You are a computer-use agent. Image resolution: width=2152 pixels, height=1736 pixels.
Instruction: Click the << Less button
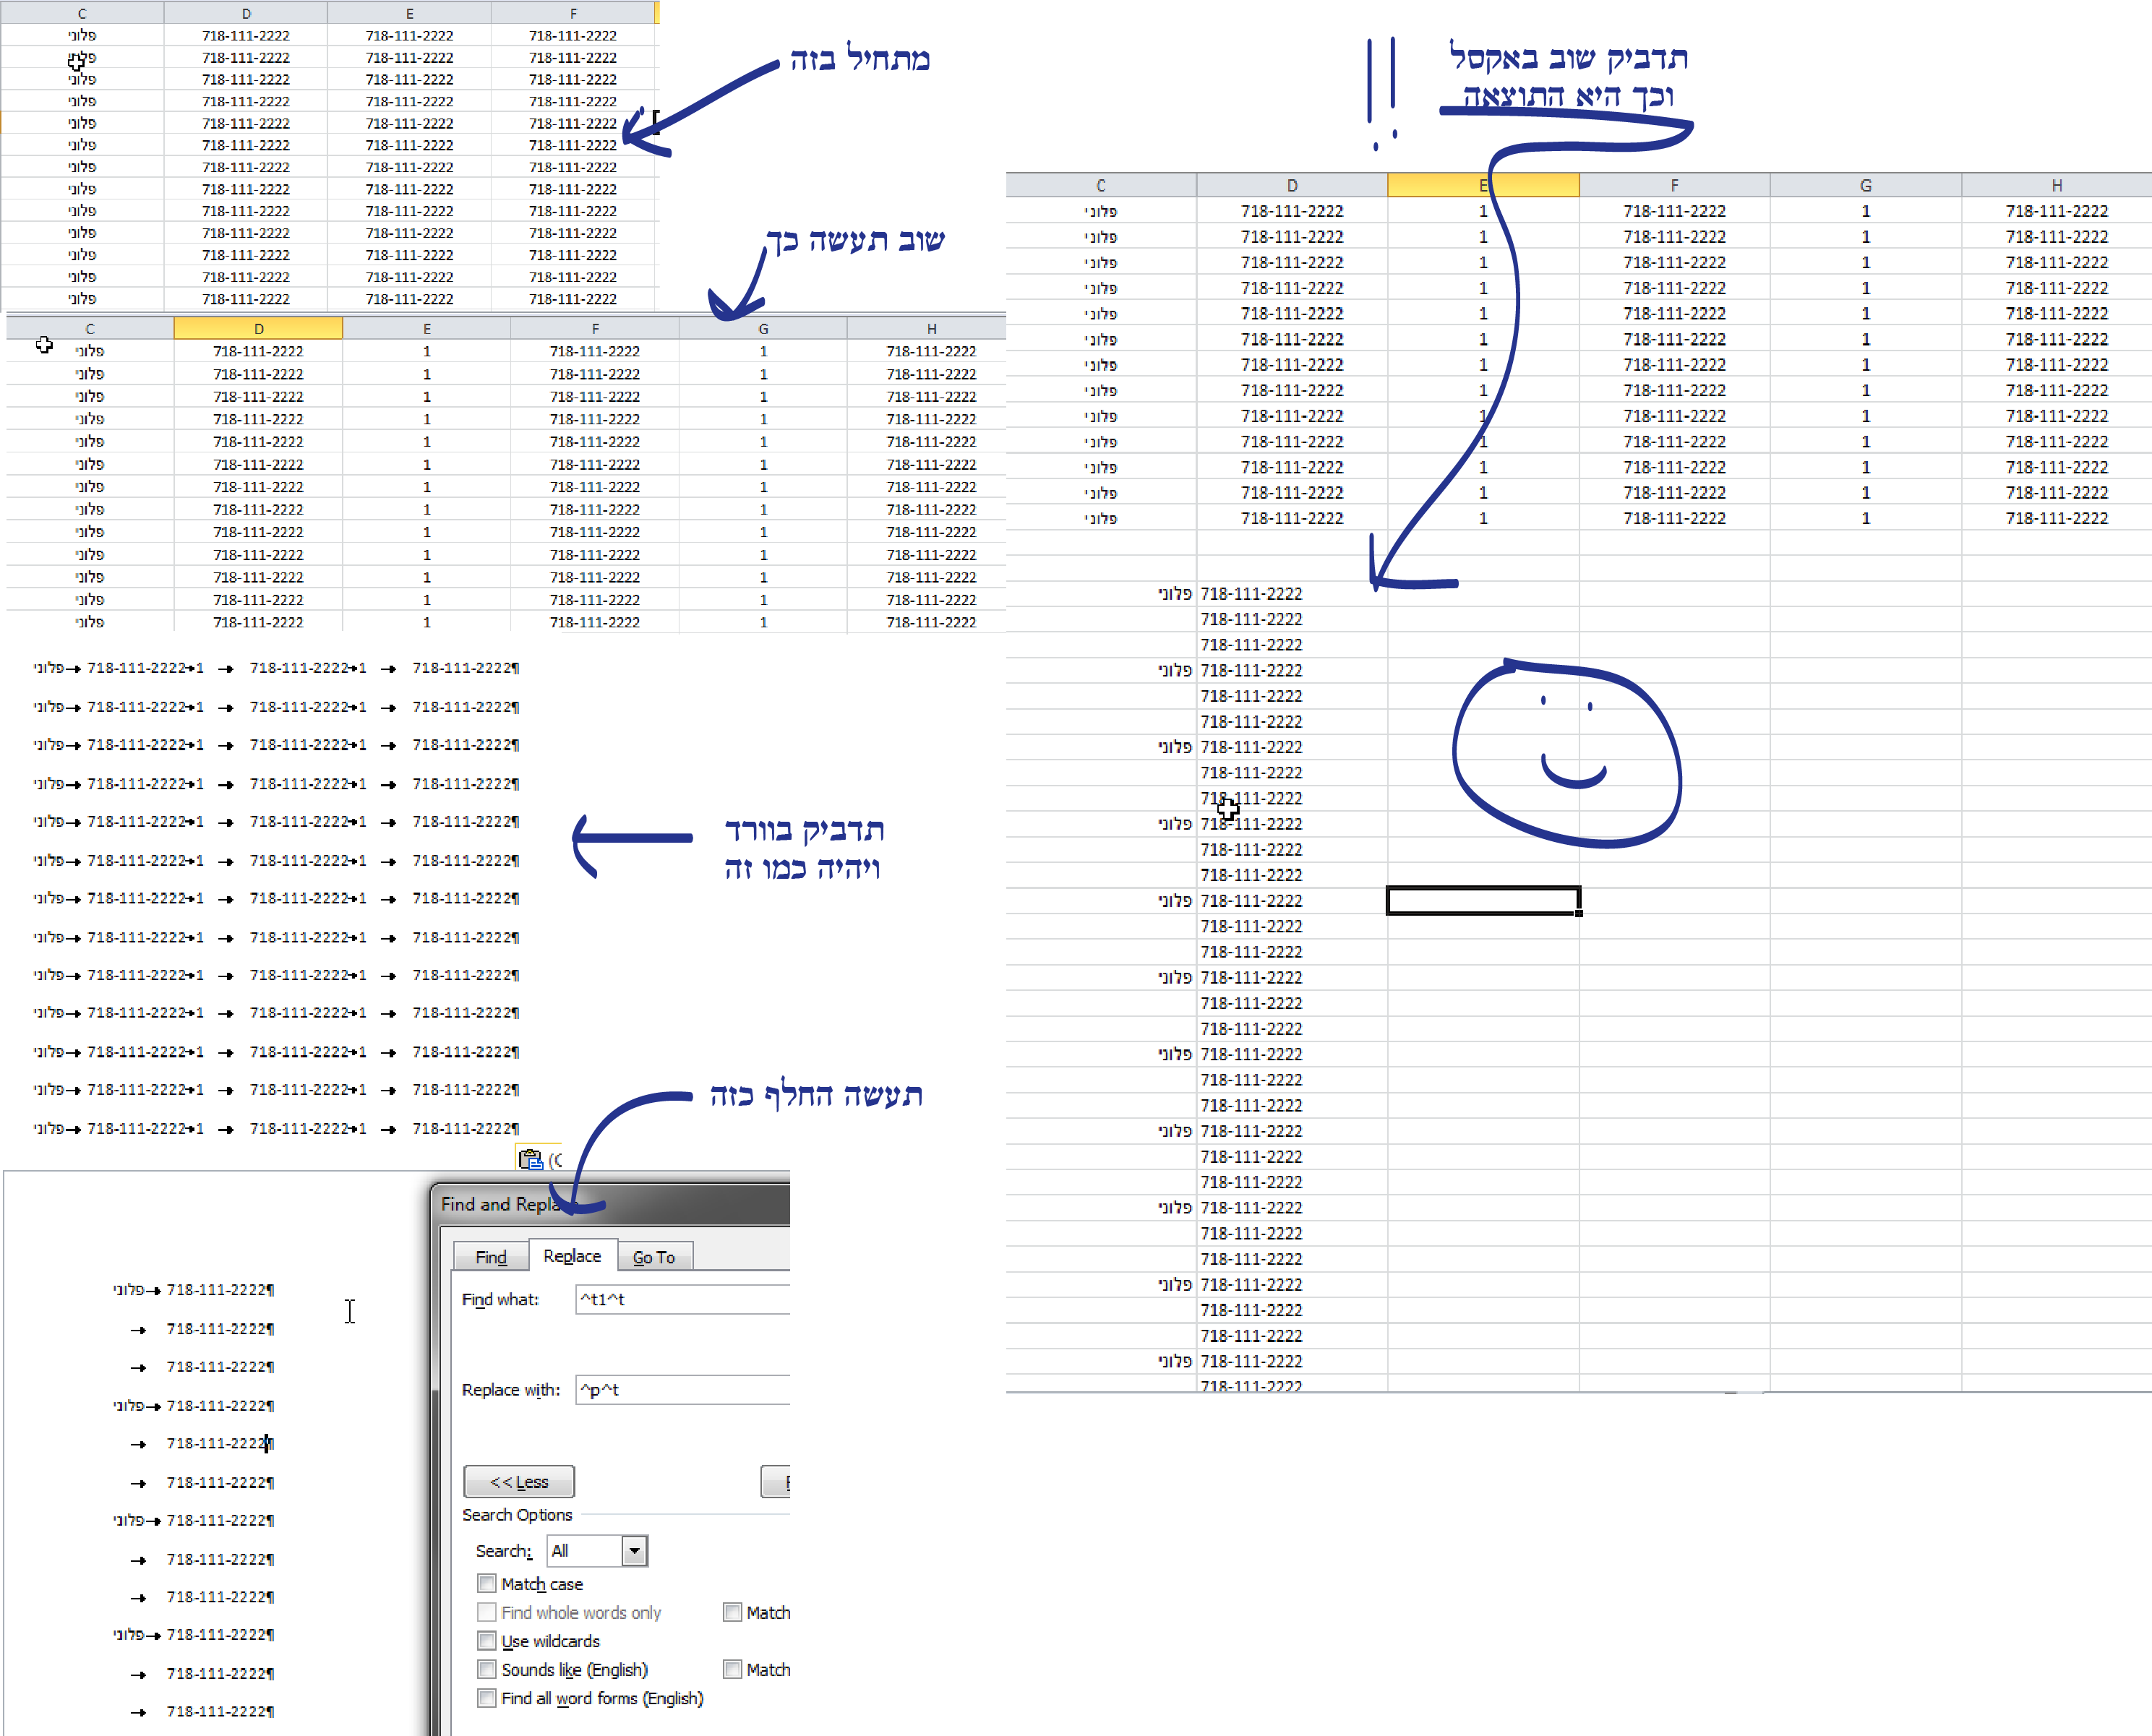(519, 1481)
